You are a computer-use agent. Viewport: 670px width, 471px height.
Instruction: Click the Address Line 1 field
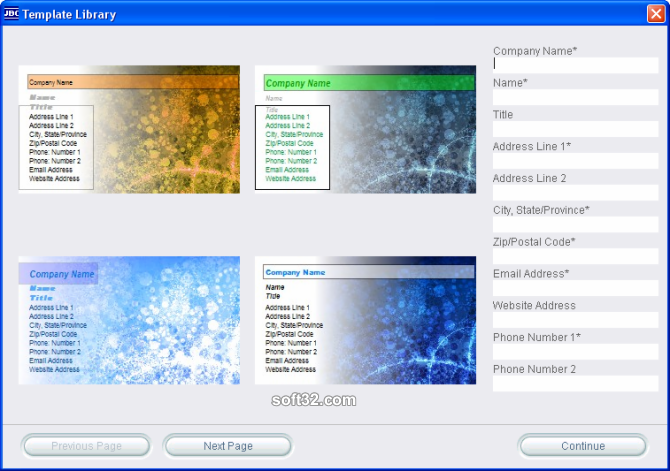[576, 161]
